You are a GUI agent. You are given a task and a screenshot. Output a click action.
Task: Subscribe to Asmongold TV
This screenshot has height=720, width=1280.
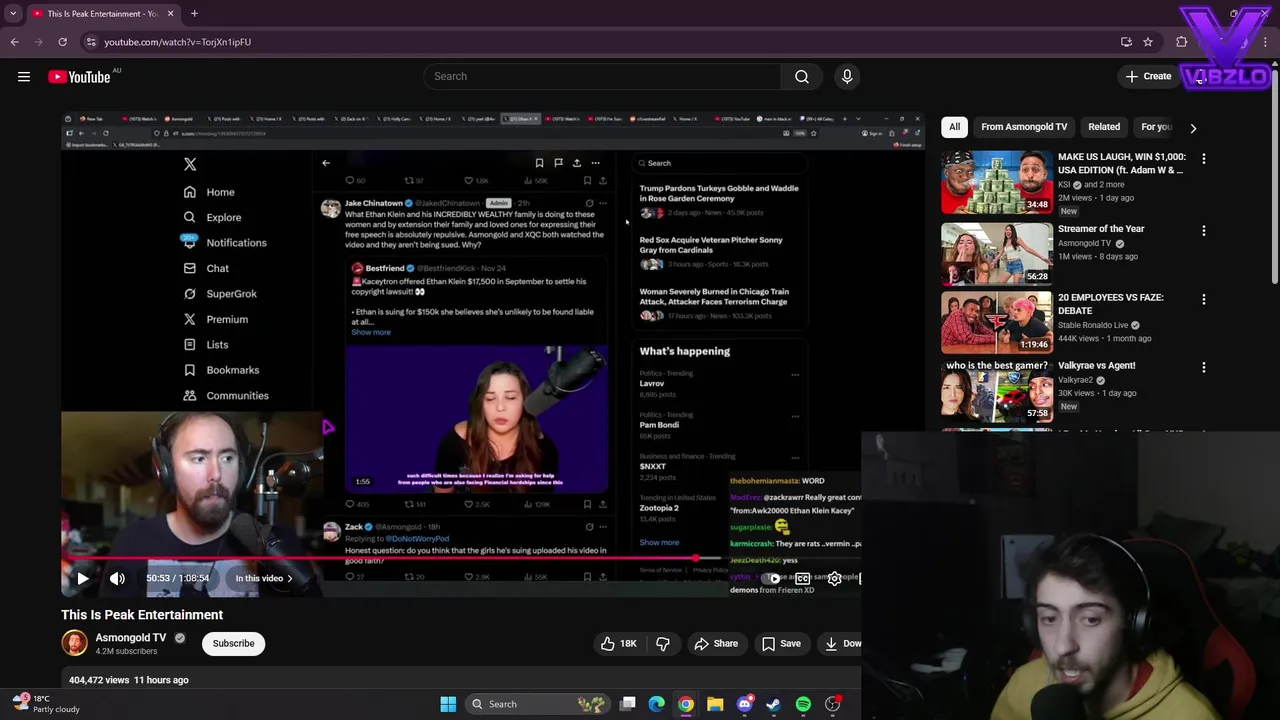coord(233,643)
